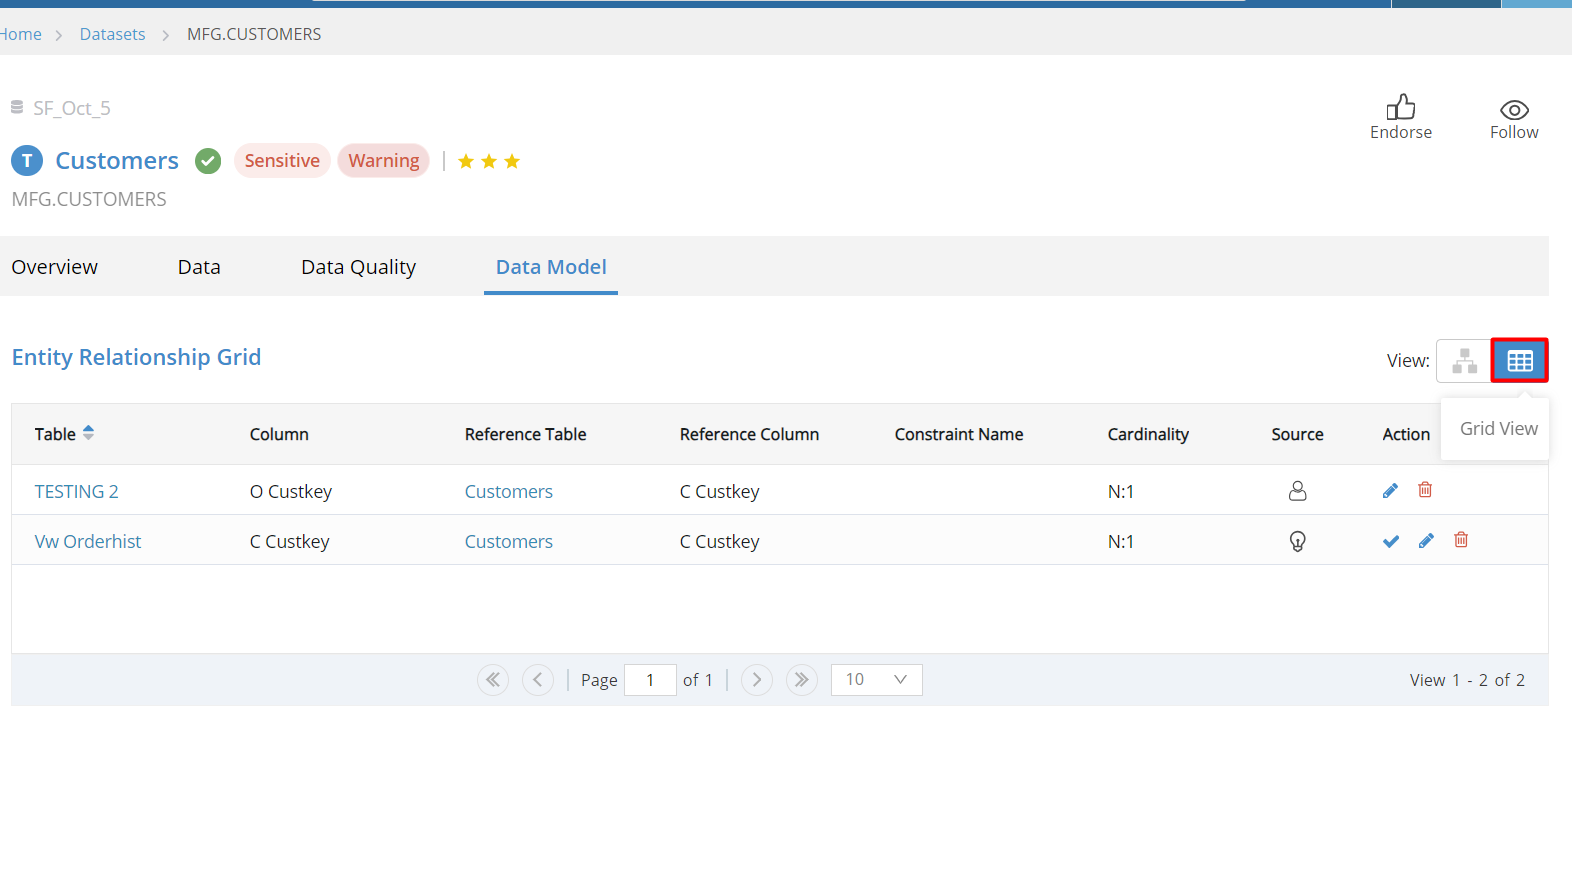This screenshot has height=879, width=1572.
Task: Click the three-star rating
Action: coord(489,162)
